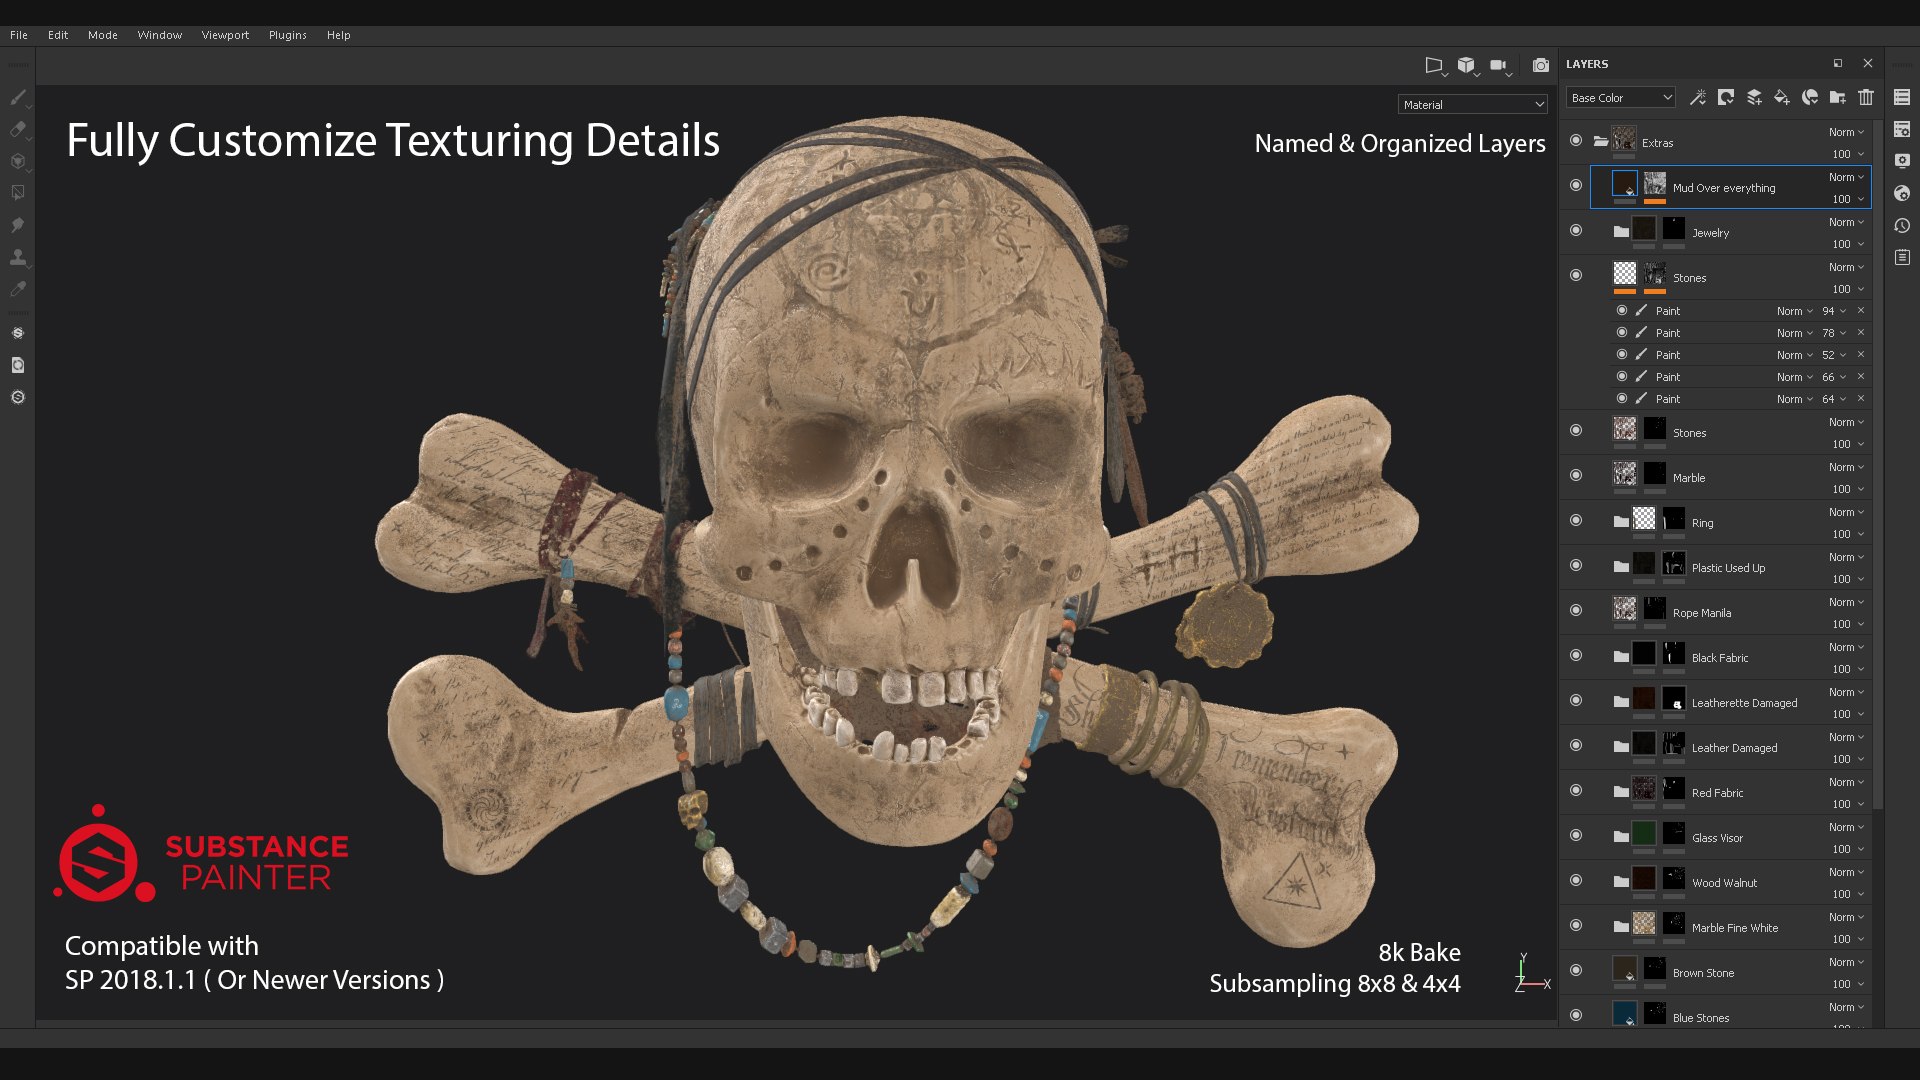Viewport: 1920px width, 1080px height.
Task: Hide the Mud Over everything layer
Action: 1576,185
